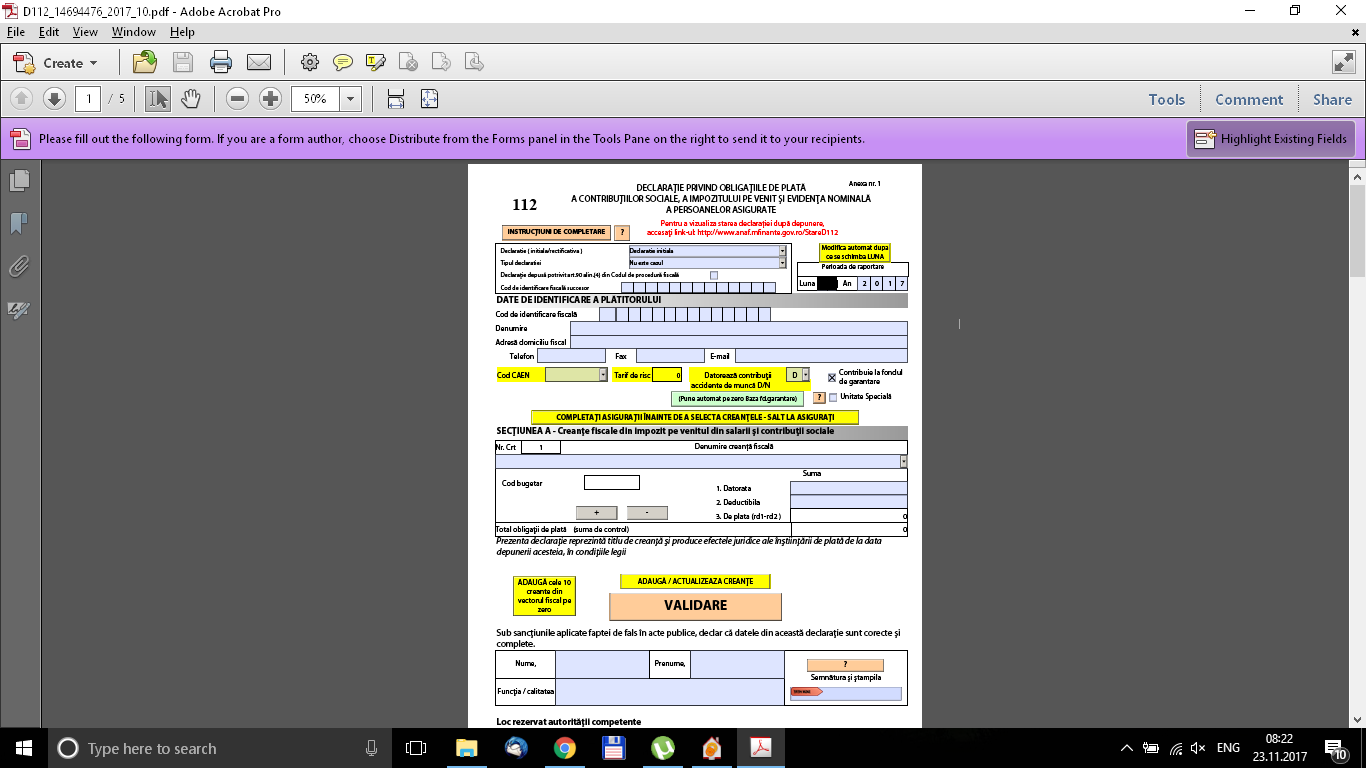Check Declaratie depusa potrivit art.90 checkbox

[x=713, y=275]
